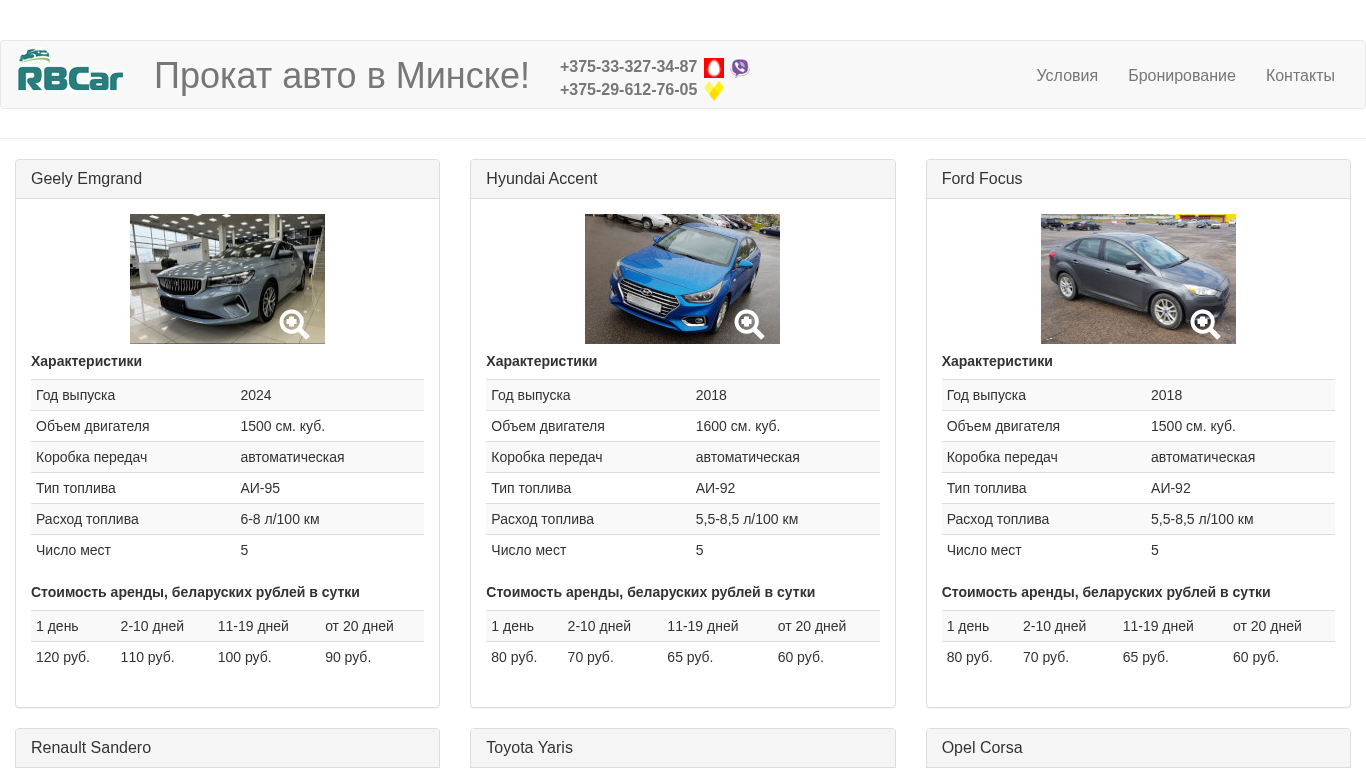Open the Бронирование menu item
1366x768 pixels.
pos(1182,76)
